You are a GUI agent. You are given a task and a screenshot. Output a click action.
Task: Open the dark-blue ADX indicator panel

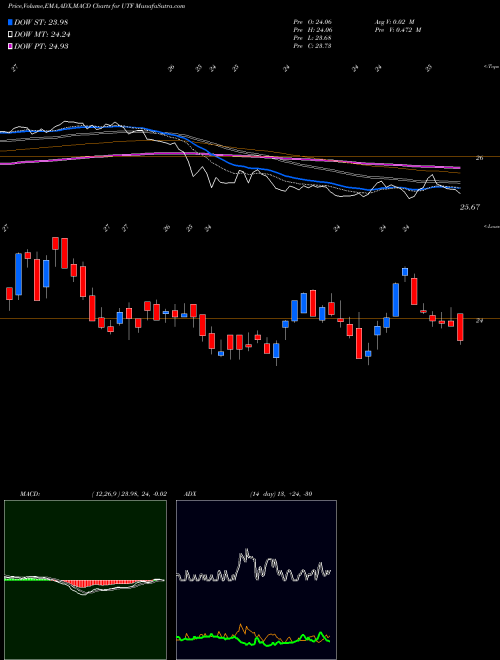[256, 580]
